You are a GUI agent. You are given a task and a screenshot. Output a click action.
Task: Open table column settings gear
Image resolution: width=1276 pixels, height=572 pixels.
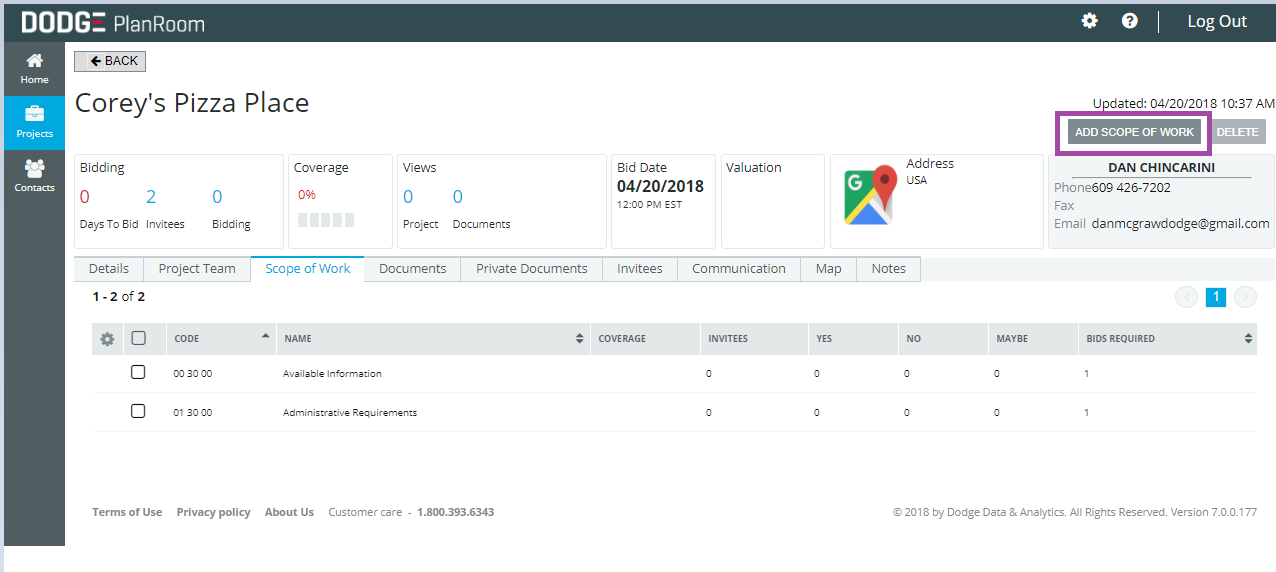(107, 339)
